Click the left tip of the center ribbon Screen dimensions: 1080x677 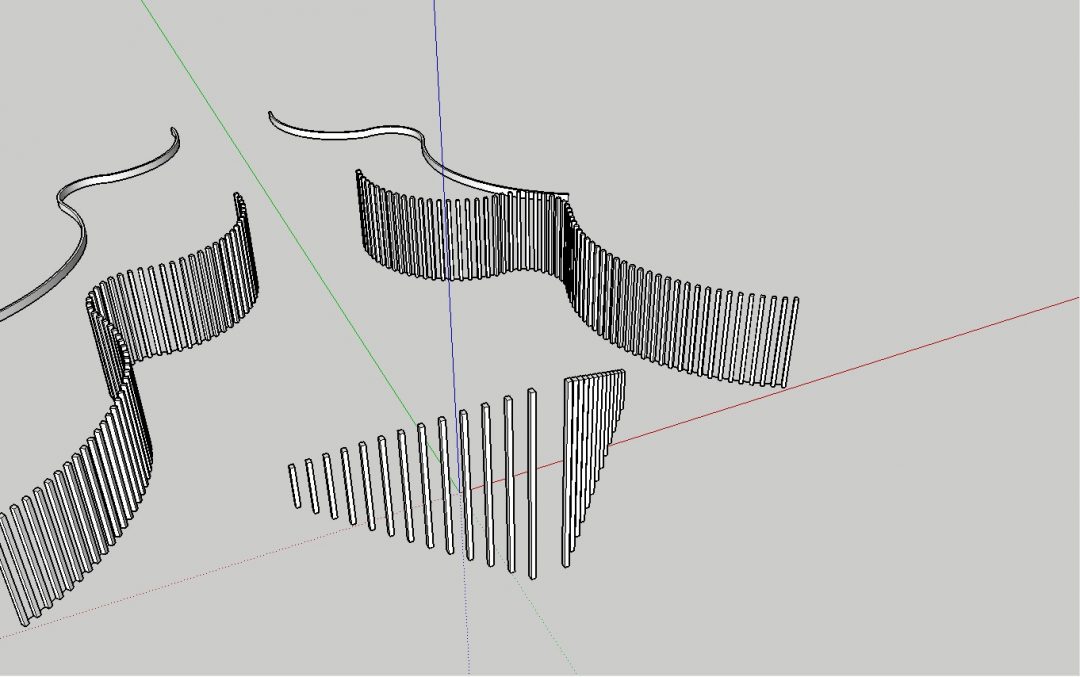point(272,116)
